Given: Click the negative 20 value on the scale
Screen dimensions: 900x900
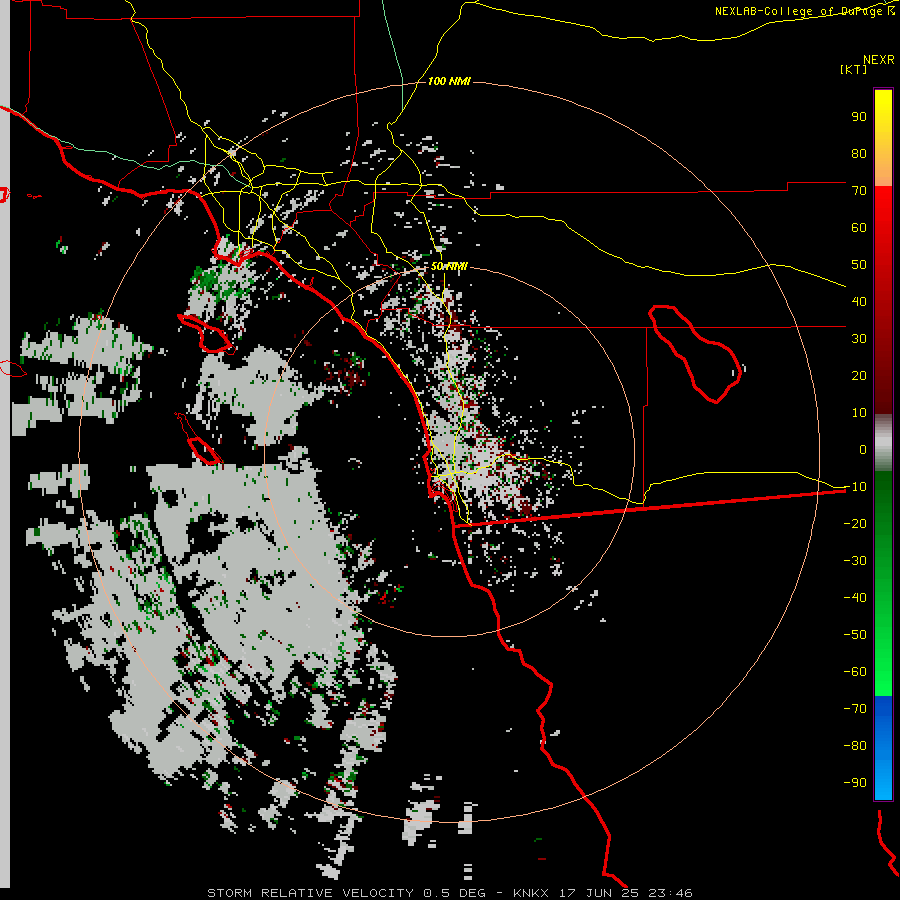Looking at the screenshot, I should [855, 523].
